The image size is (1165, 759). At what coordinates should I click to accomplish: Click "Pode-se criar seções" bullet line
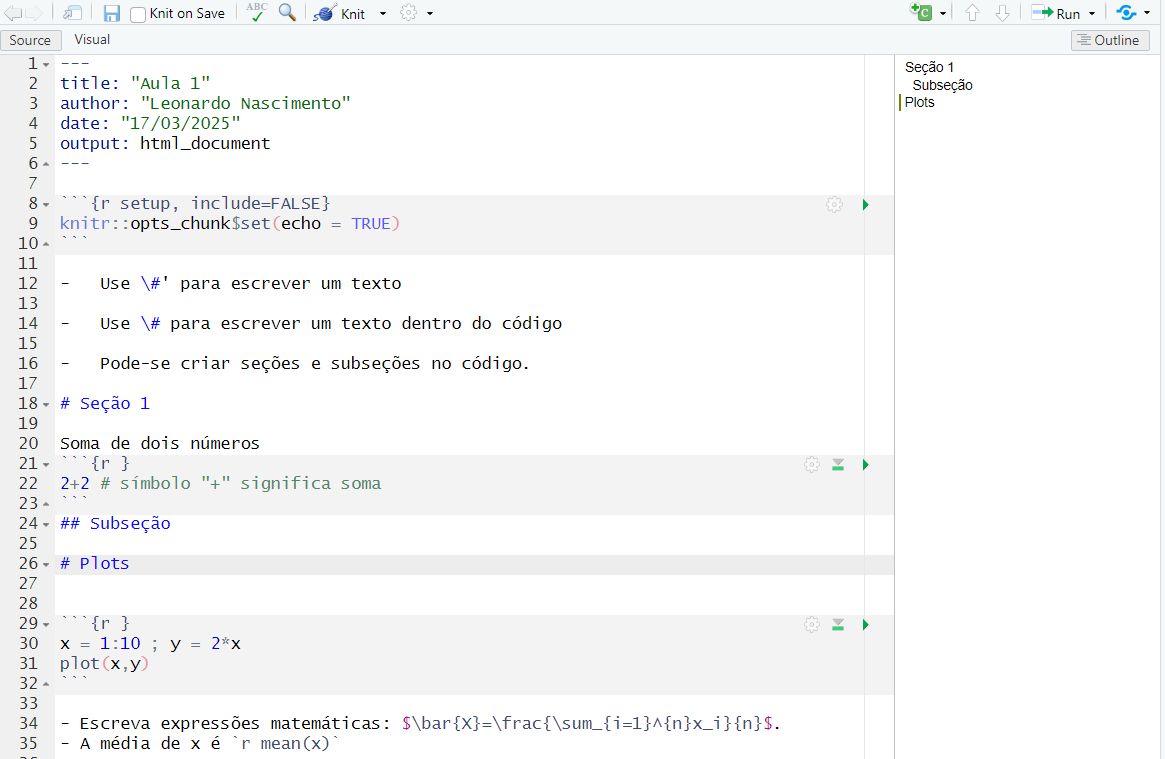pos(295,363)
